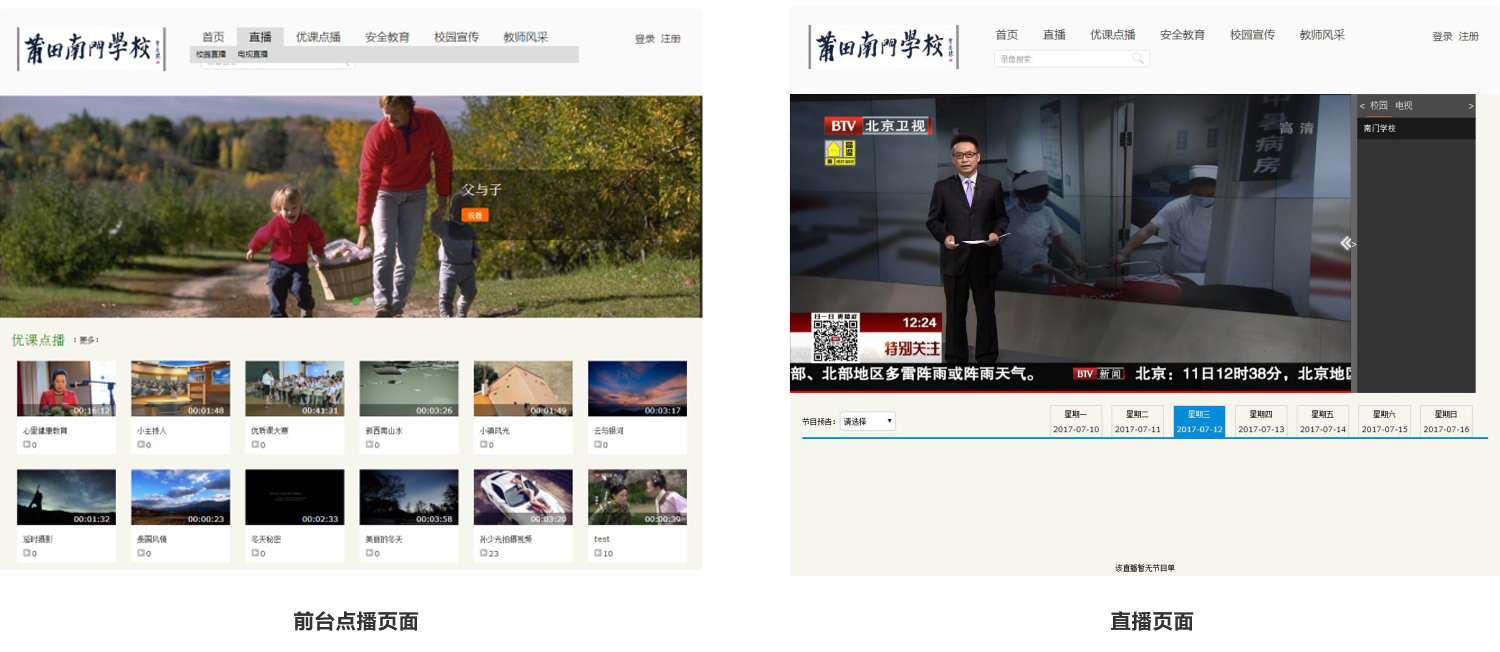
Task: Click the search magnifier icon on live page
Action: (x=1137, y=59)
